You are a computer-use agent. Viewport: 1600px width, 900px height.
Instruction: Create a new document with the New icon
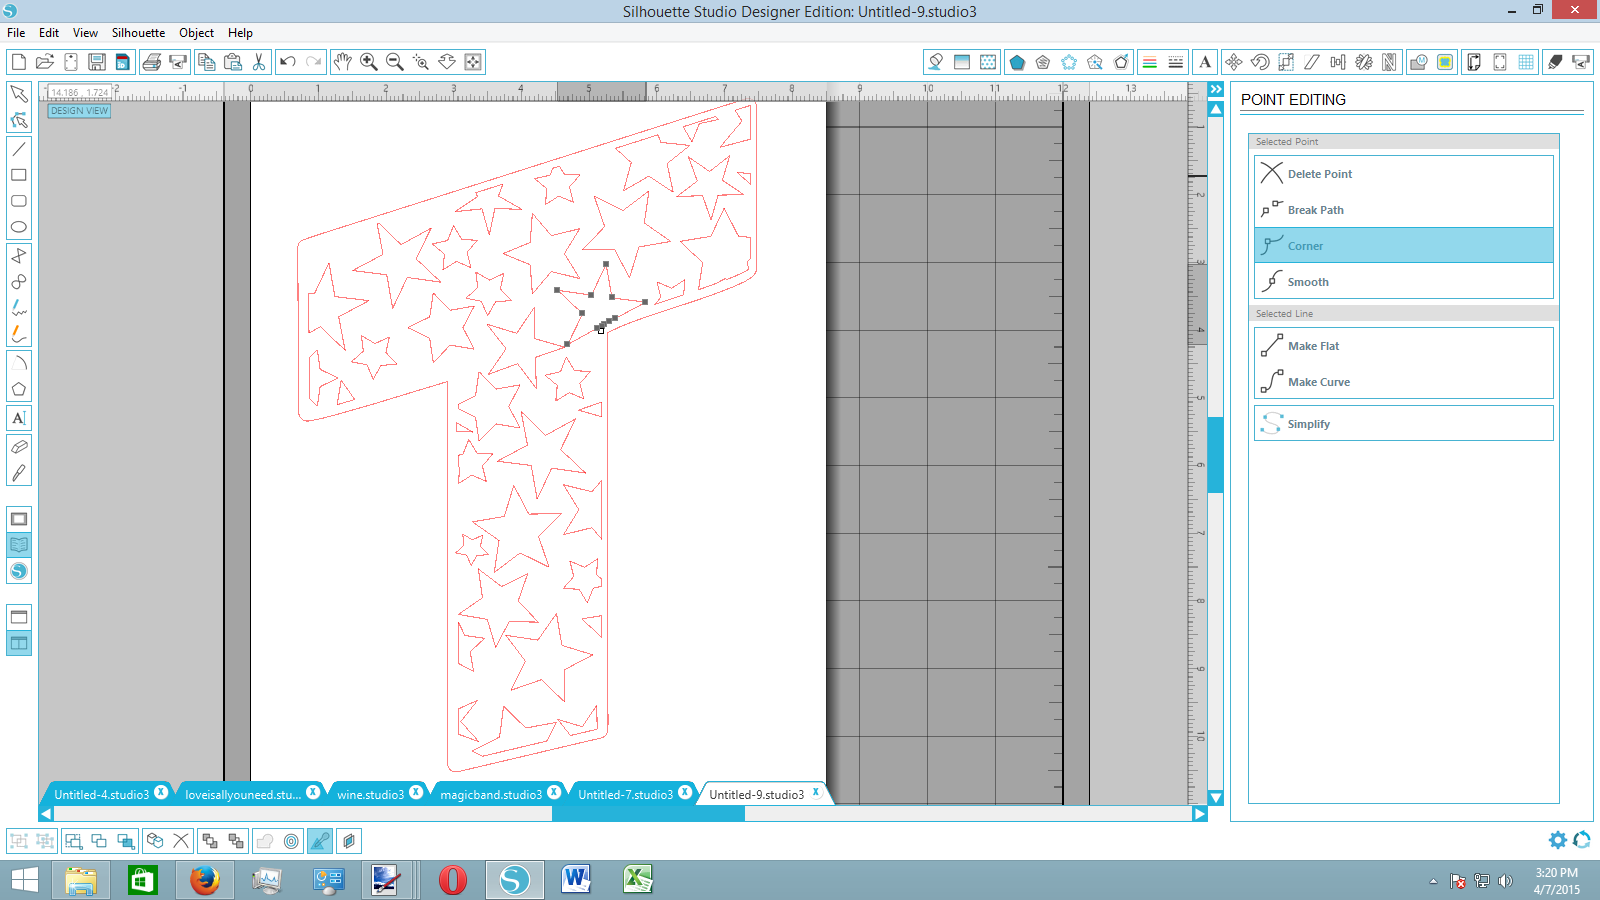18,62
